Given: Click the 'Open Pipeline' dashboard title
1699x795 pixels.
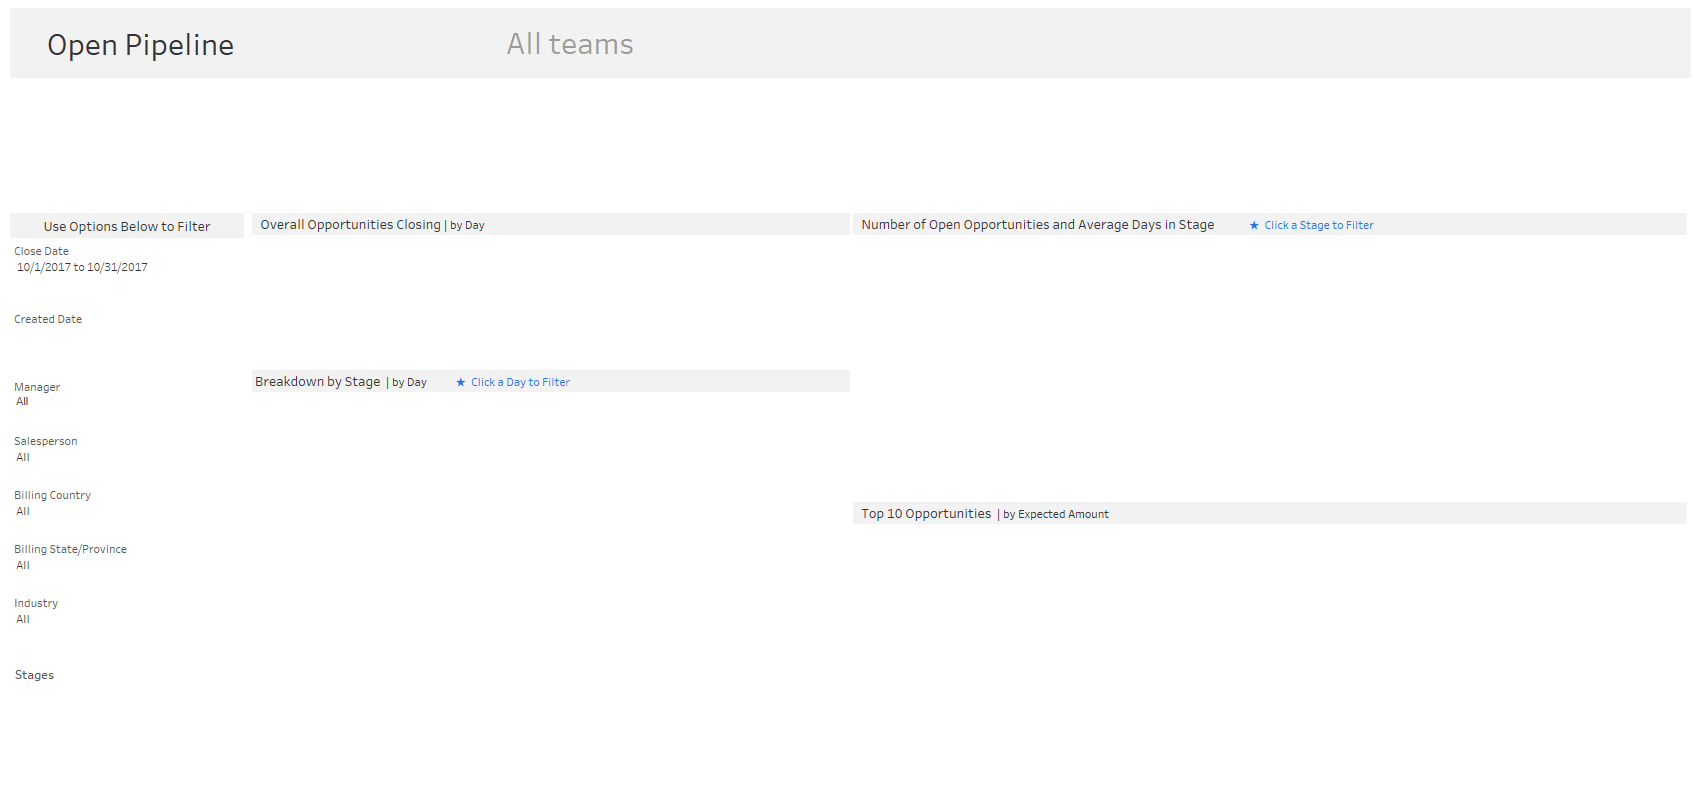Looking at the screenshot, I should [x=140, y=45].
